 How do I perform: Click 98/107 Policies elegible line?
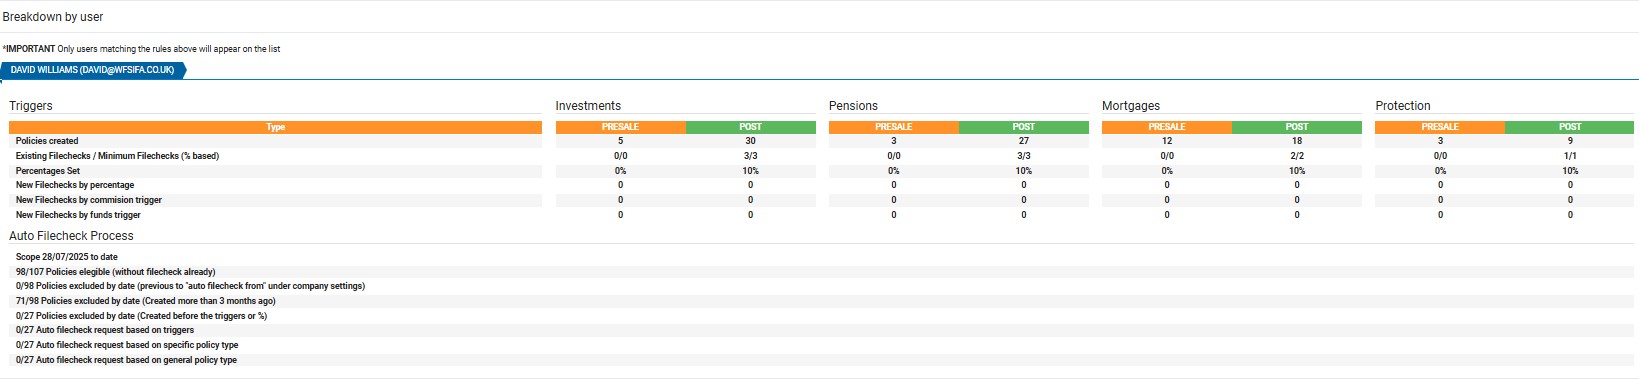point(116,272)
